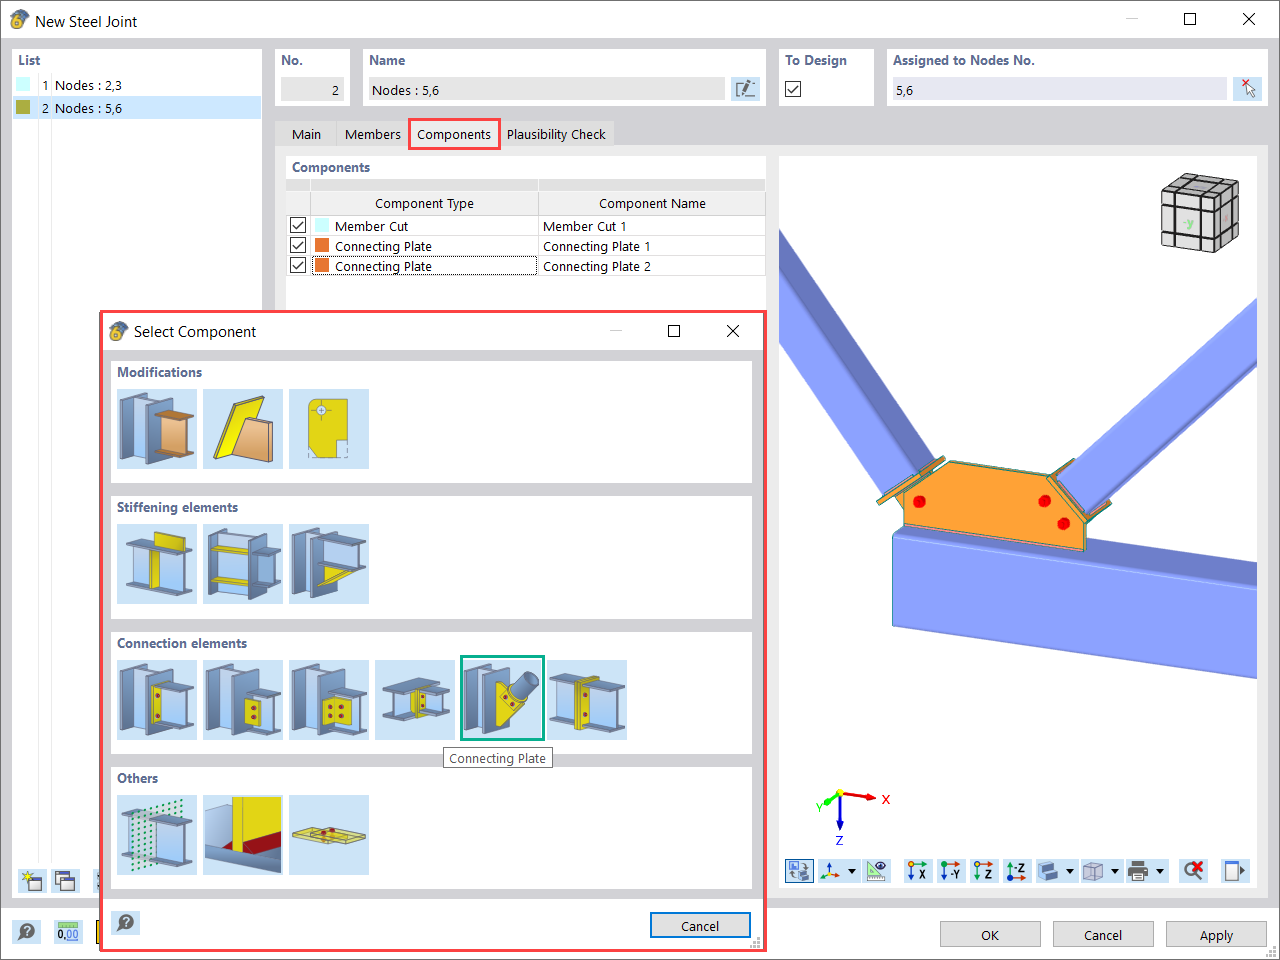This screenshot has height=960, width=1280.
Task: Click the pick nodes cursor icon
Action: (1247, 89)
